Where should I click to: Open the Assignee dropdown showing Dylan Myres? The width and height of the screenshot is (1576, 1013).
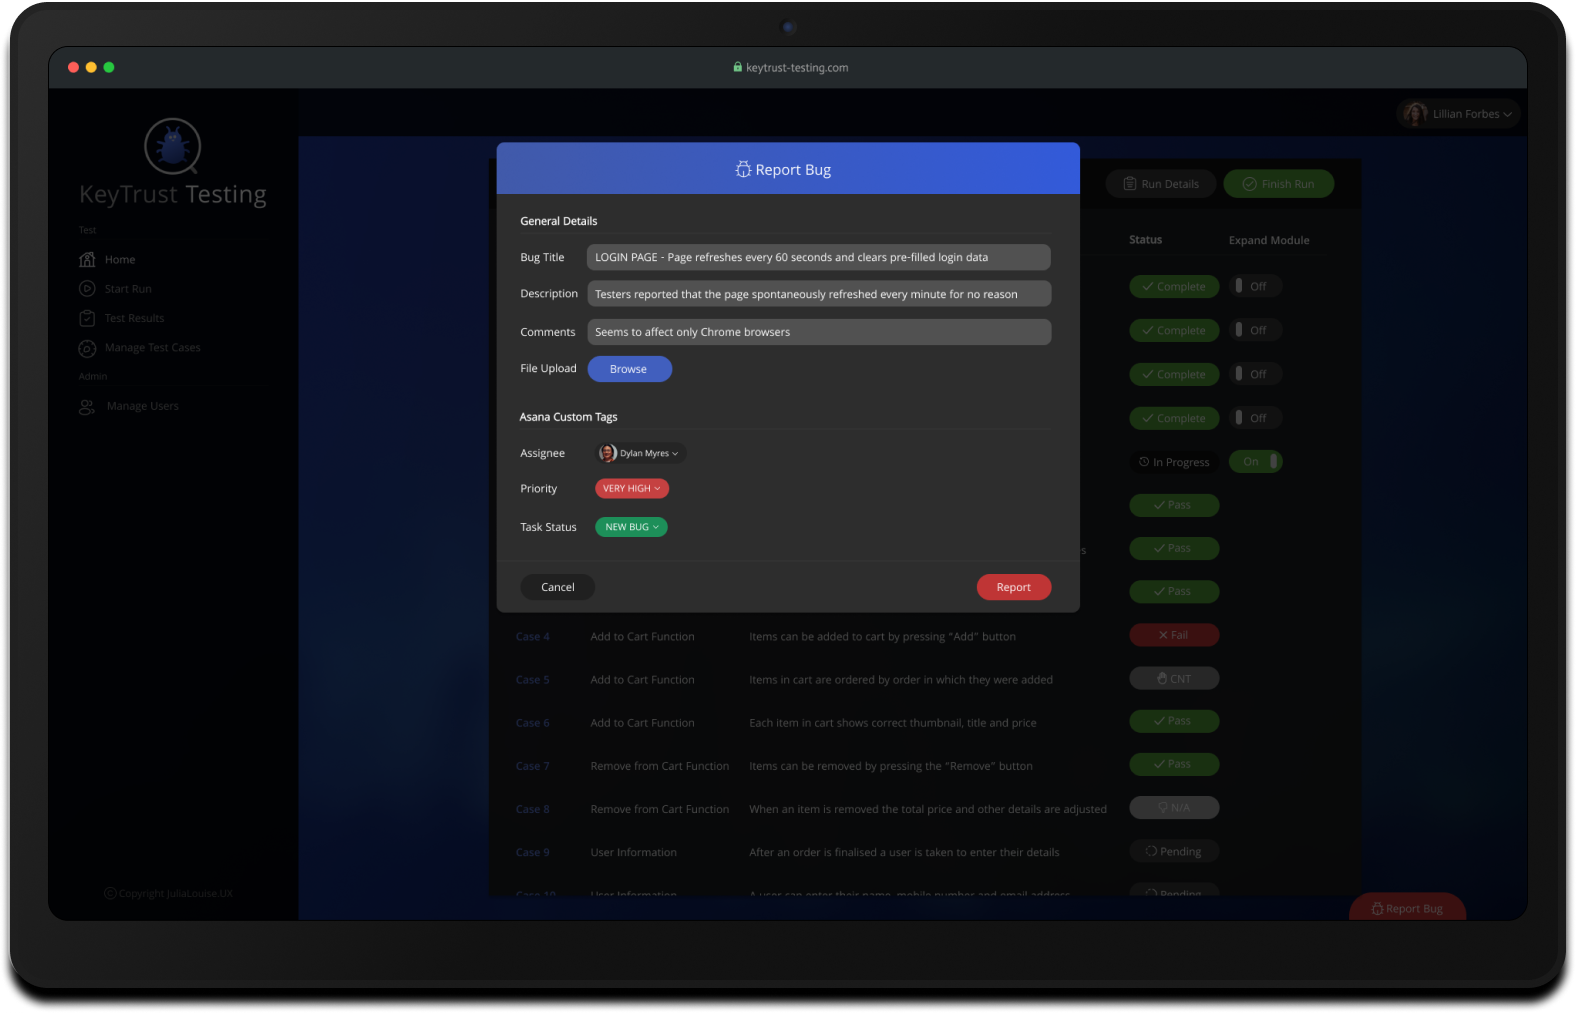tap(640, 453)
